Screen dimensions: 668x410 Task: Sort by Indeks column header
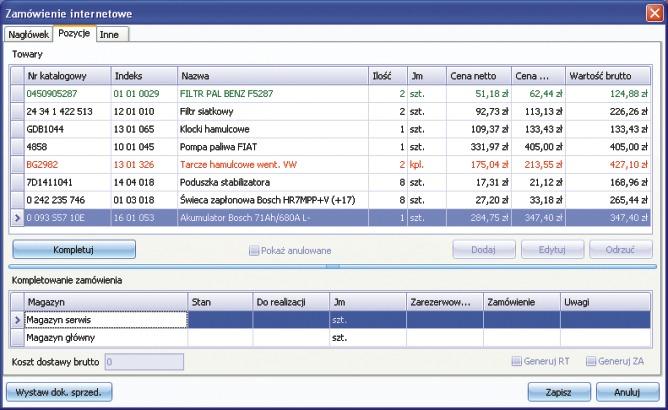pos(144,76)
